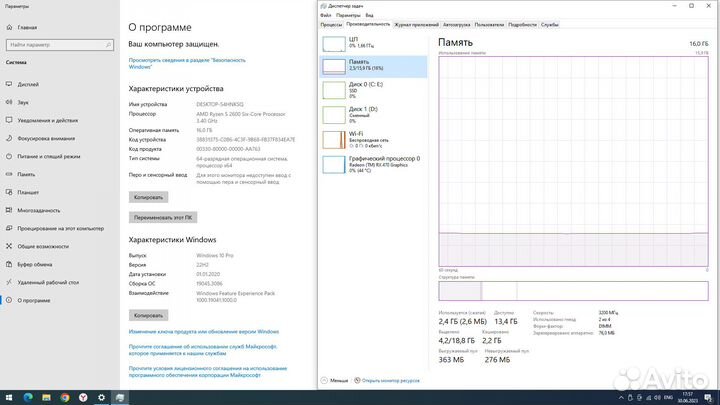
Task: Collapse Task Manager with Меньше
Action: (335, 381)
